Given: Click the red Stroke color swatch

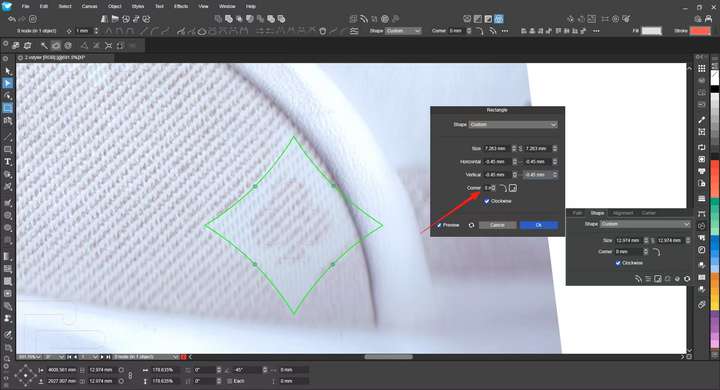Looking at the screenshot, I should [x=700, y=31].
